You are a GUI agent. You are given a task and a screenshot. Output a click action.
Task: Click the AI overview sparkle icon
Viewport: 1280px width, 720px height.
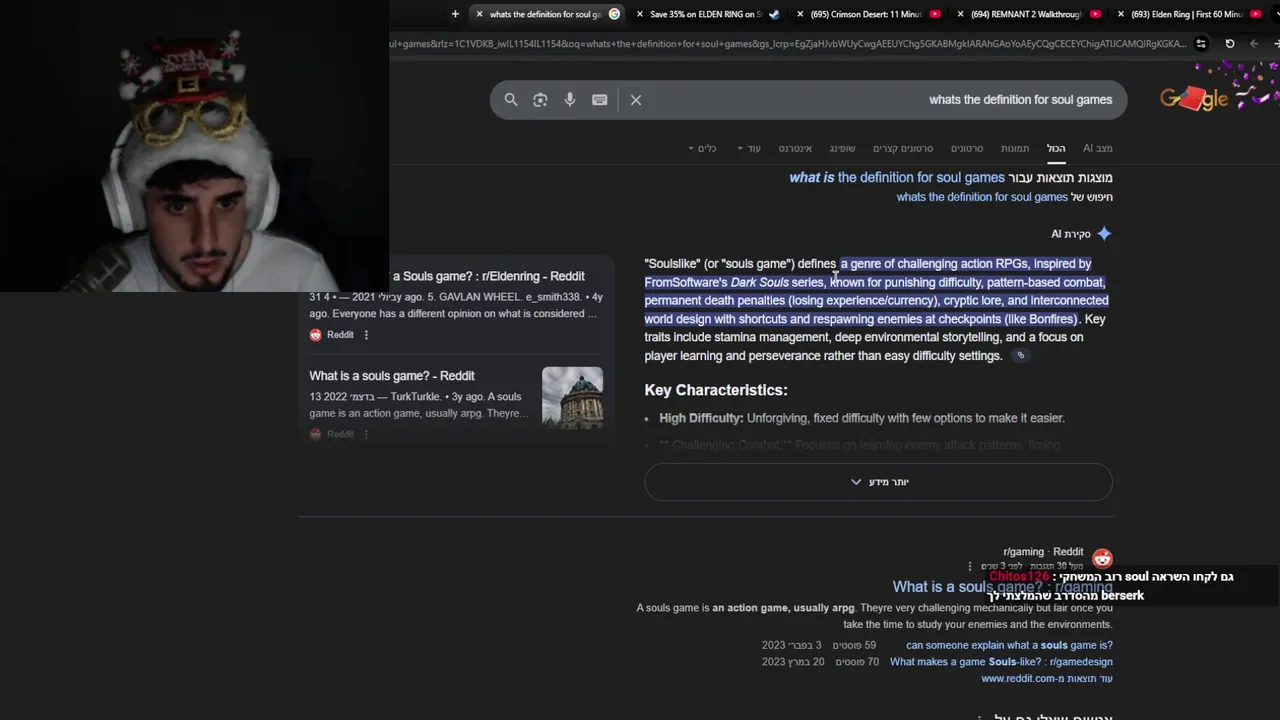[x=1104, y=234]
